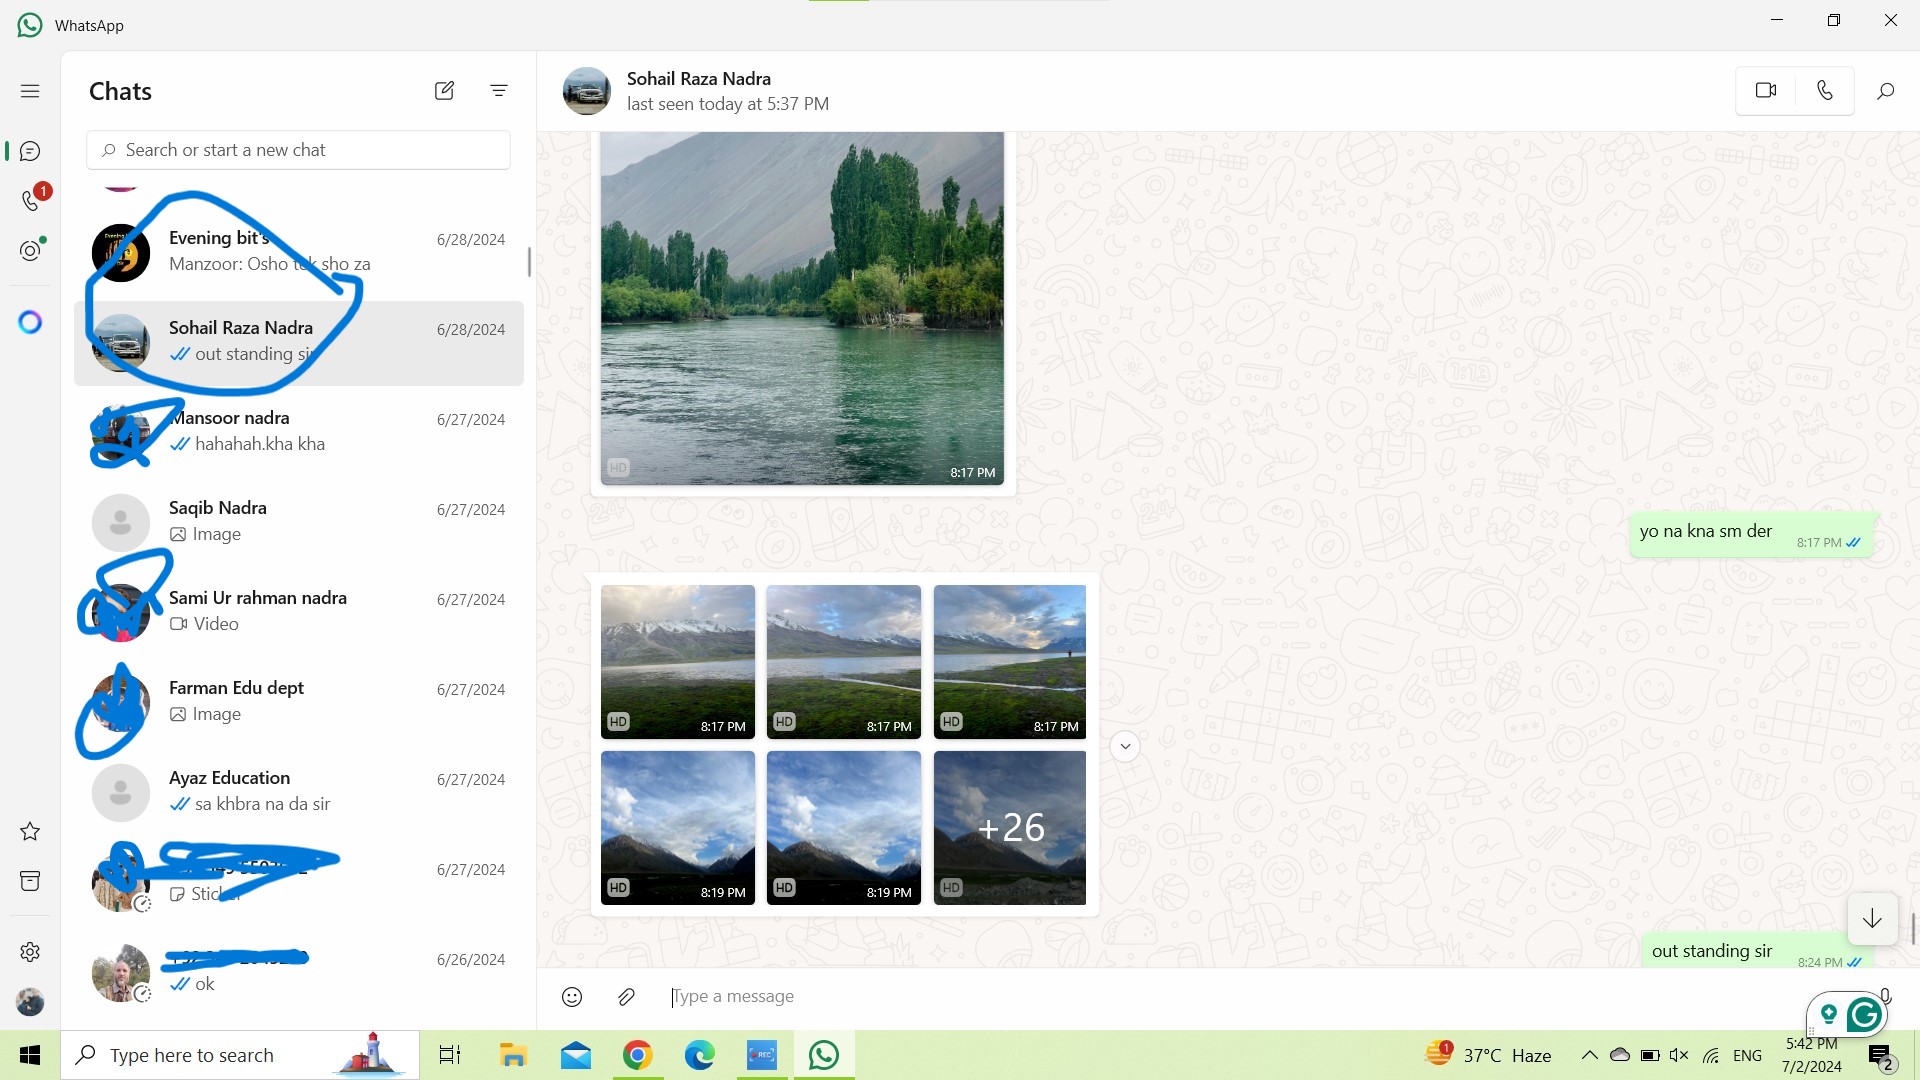Open Ayaz Education chat

pos(298,791)
